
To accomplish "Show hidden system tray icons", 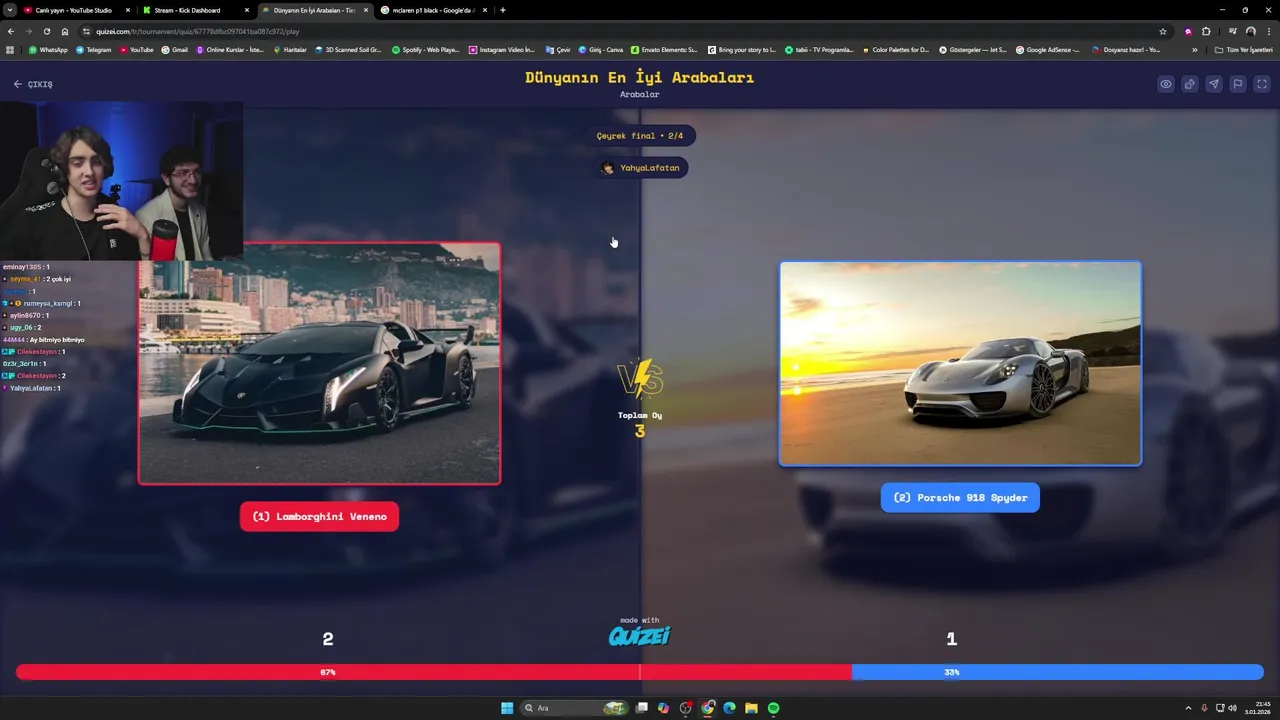I will click(x=1188, y=708).
